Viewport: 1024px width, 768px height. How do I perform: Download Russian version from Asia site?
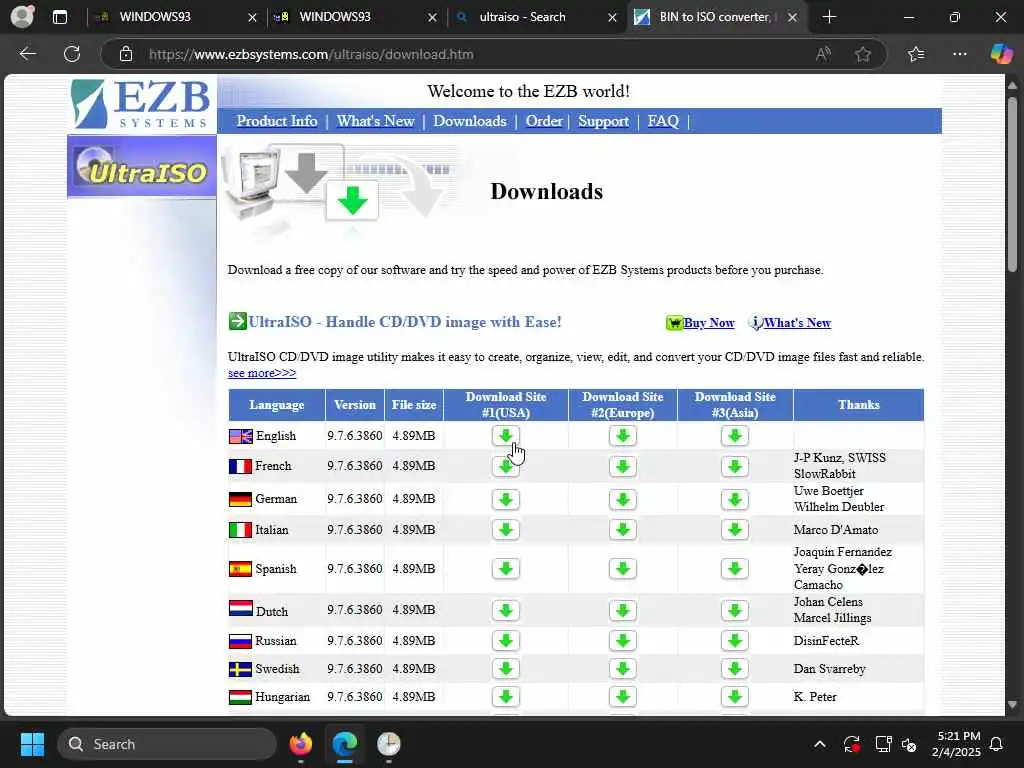(x=735, y=641)
